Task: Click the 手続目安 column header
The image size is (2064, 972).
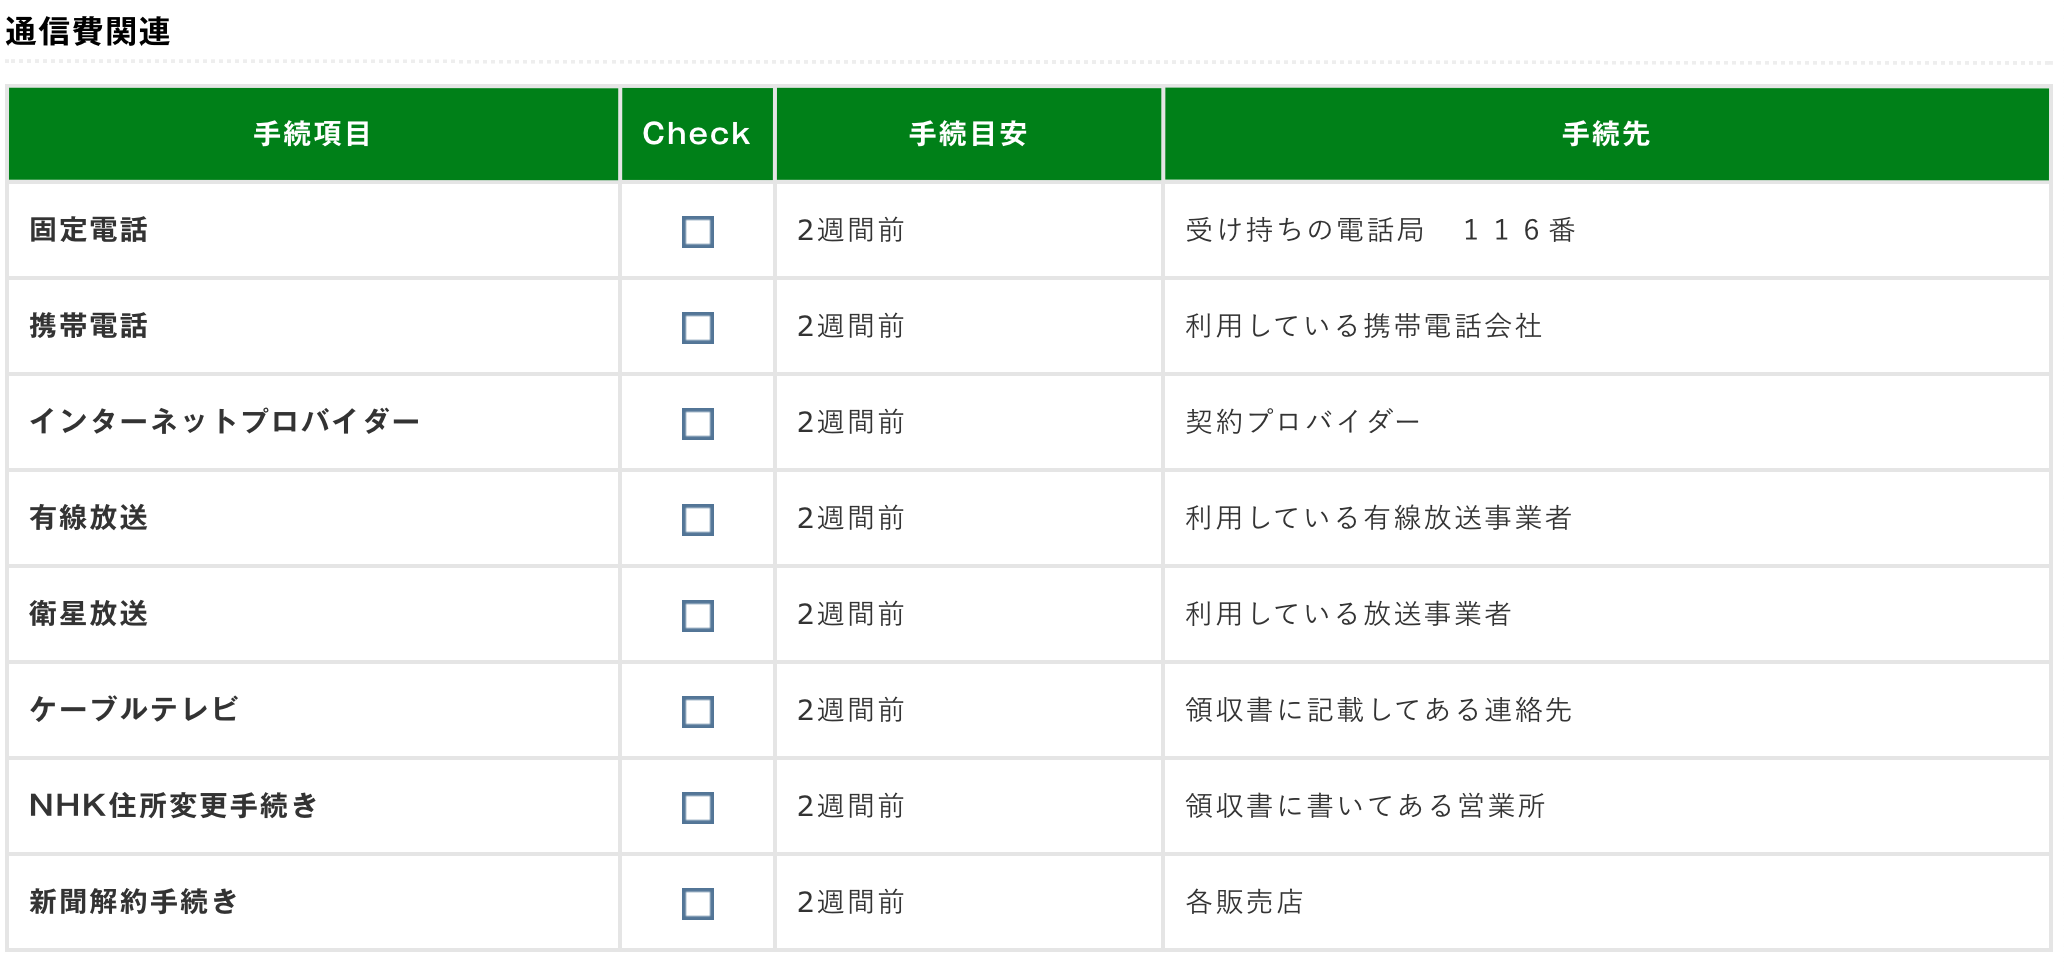Action: (968, 134)
